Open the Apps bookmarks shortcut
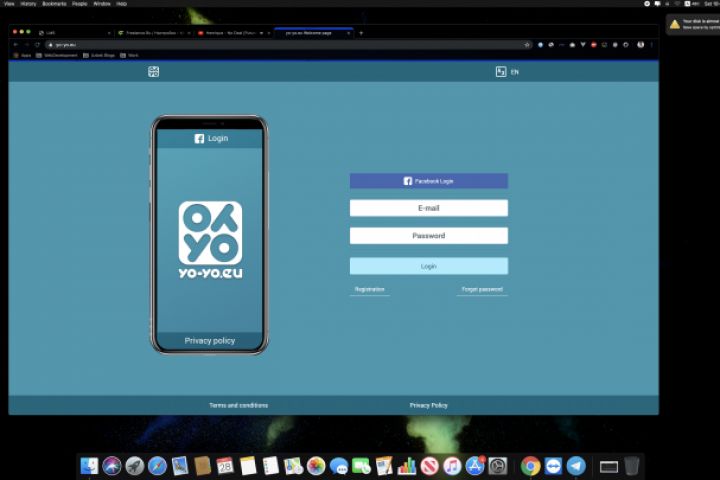This screenshot has width=720, height=480. pyautogui.click(x=22, y=55)
